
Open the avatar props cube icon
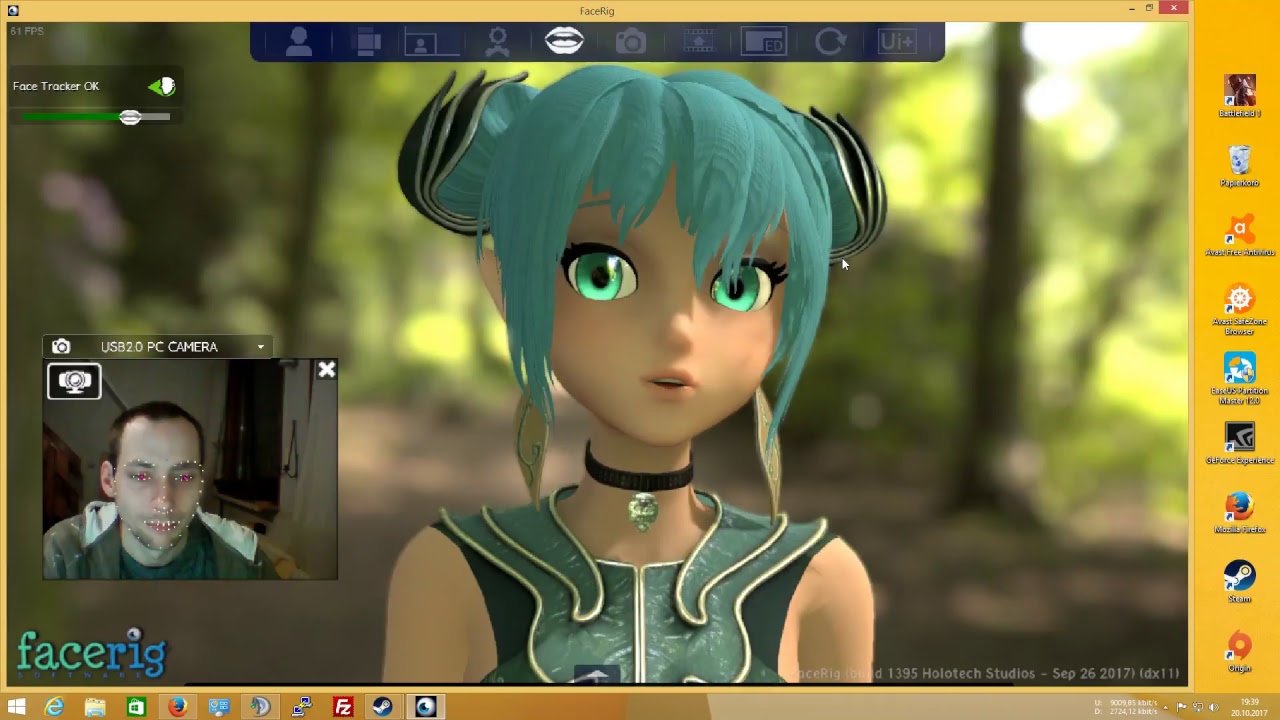click(x=368, y=42)
